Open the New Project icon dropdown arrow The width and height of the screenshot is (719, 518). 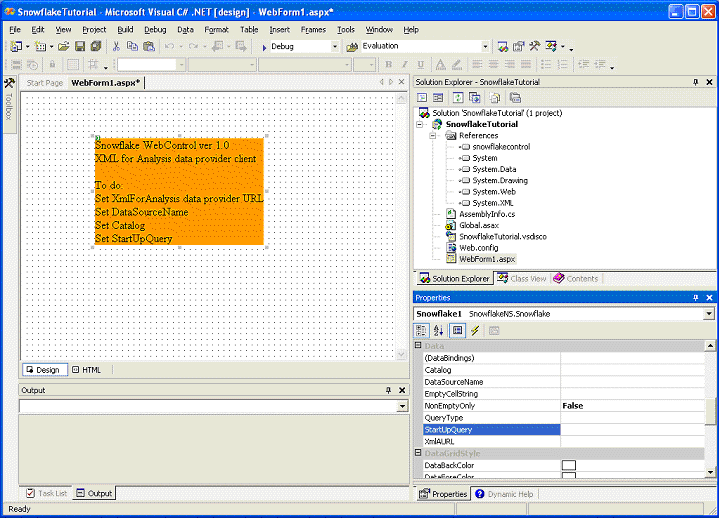pos(28,46)
